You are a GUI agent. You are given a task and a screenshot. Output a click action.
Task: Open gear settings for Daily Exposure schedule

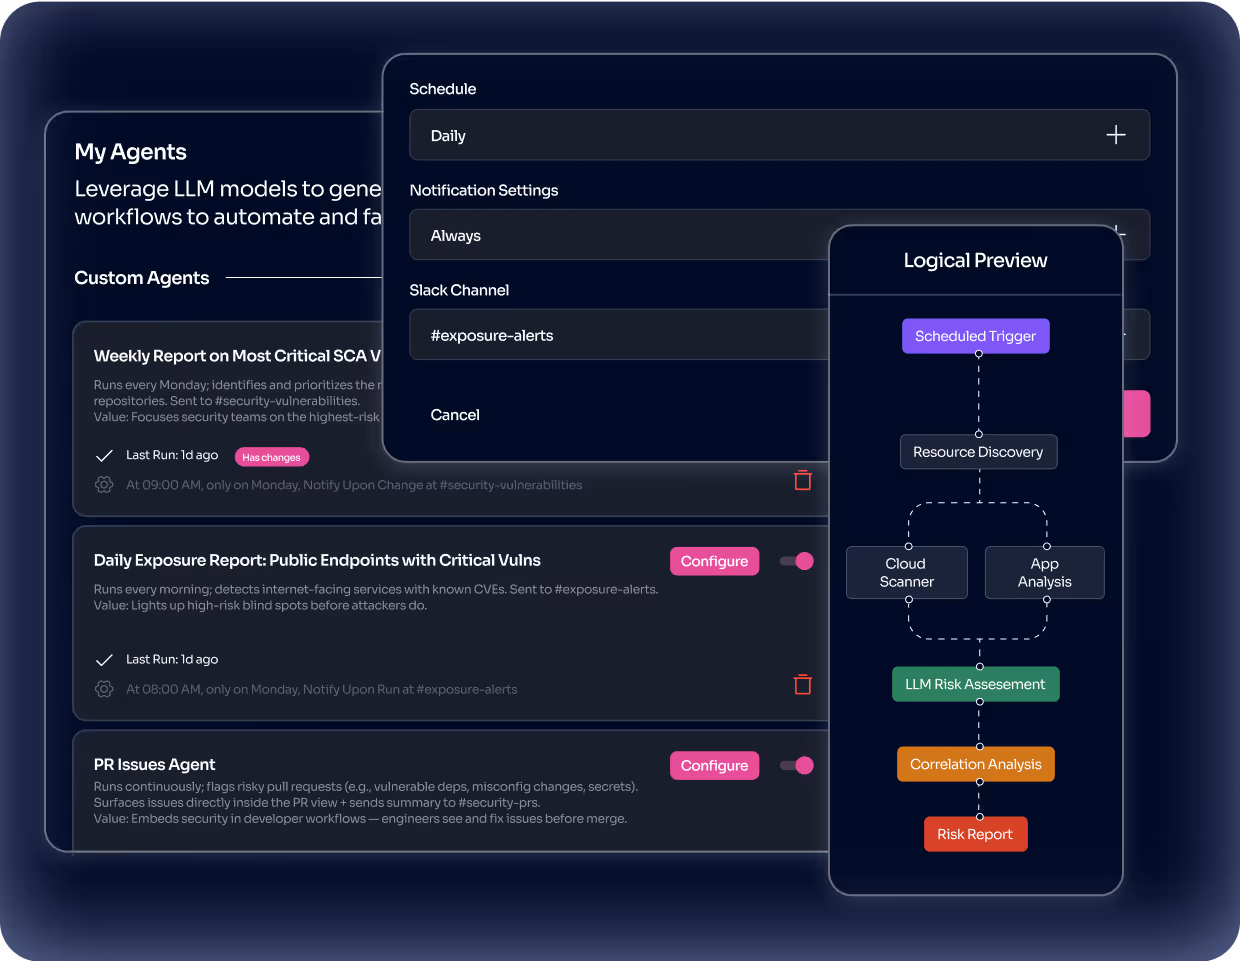[x=104, y=689]
